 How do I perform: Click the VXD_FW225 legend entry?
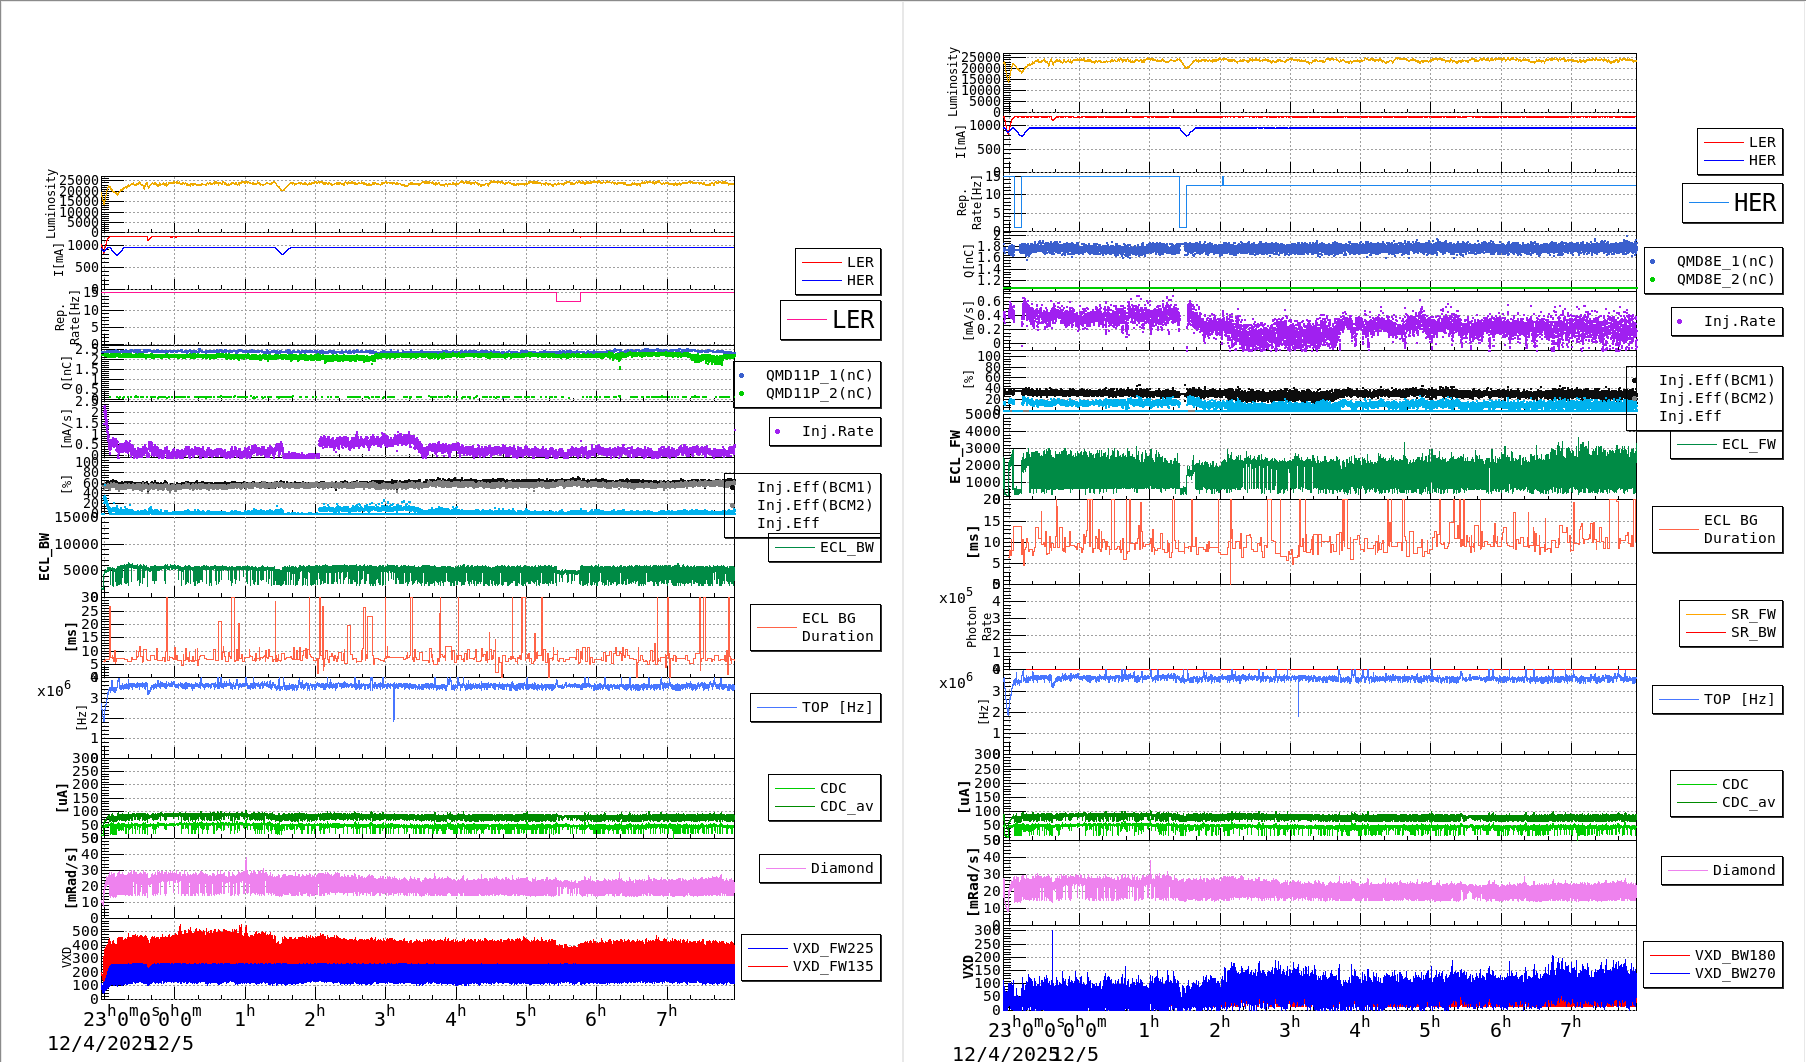coord(832,948)
